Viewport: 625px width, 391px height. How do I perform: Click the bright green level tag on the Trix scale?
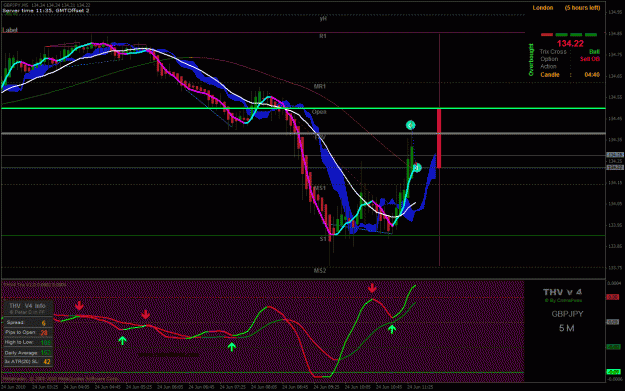(613, 372)
